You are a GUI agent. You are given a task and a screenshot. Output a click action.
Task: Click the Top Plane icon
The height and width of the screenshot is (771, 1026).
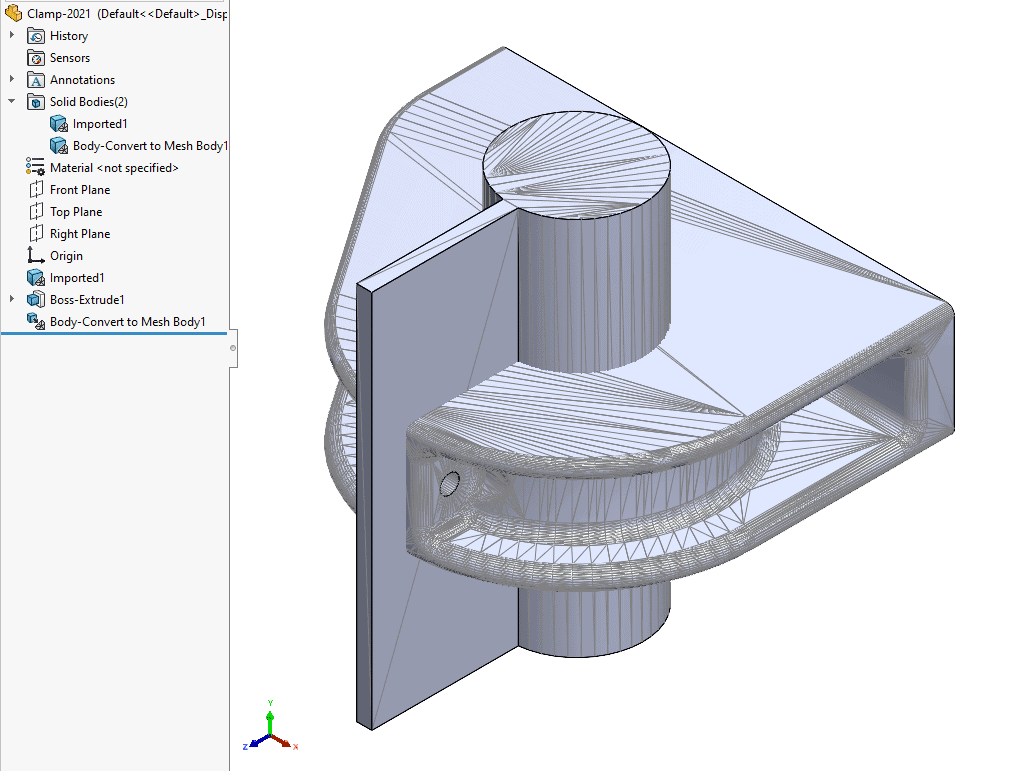[38, 211]
